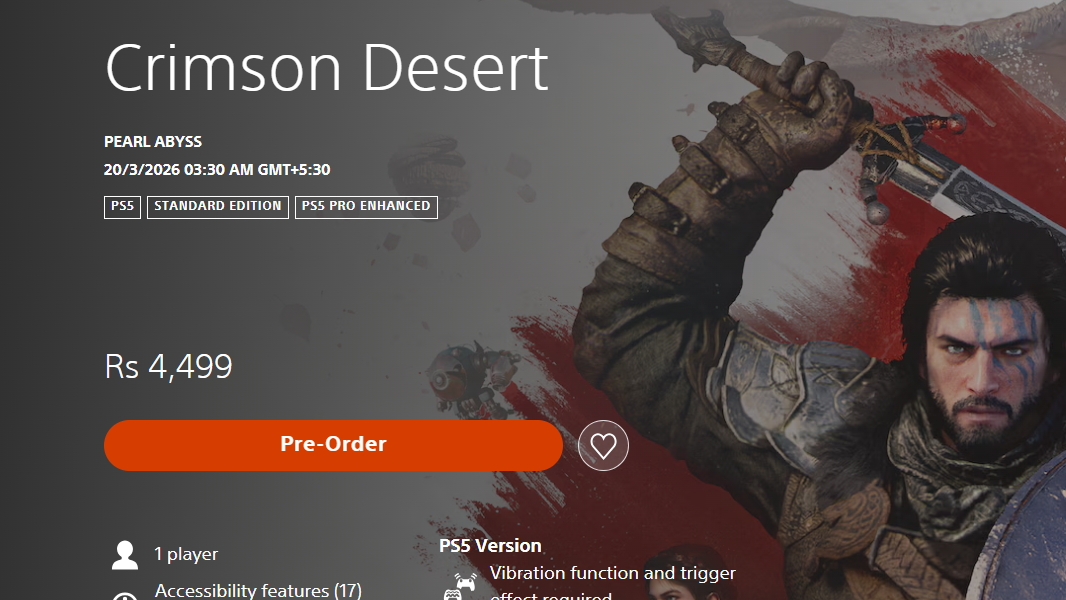The height and width of the screenshot is (600, 1066).
Task: Select the PS5 PRO ENHANCED tag
Action: [x=366, y=207]
